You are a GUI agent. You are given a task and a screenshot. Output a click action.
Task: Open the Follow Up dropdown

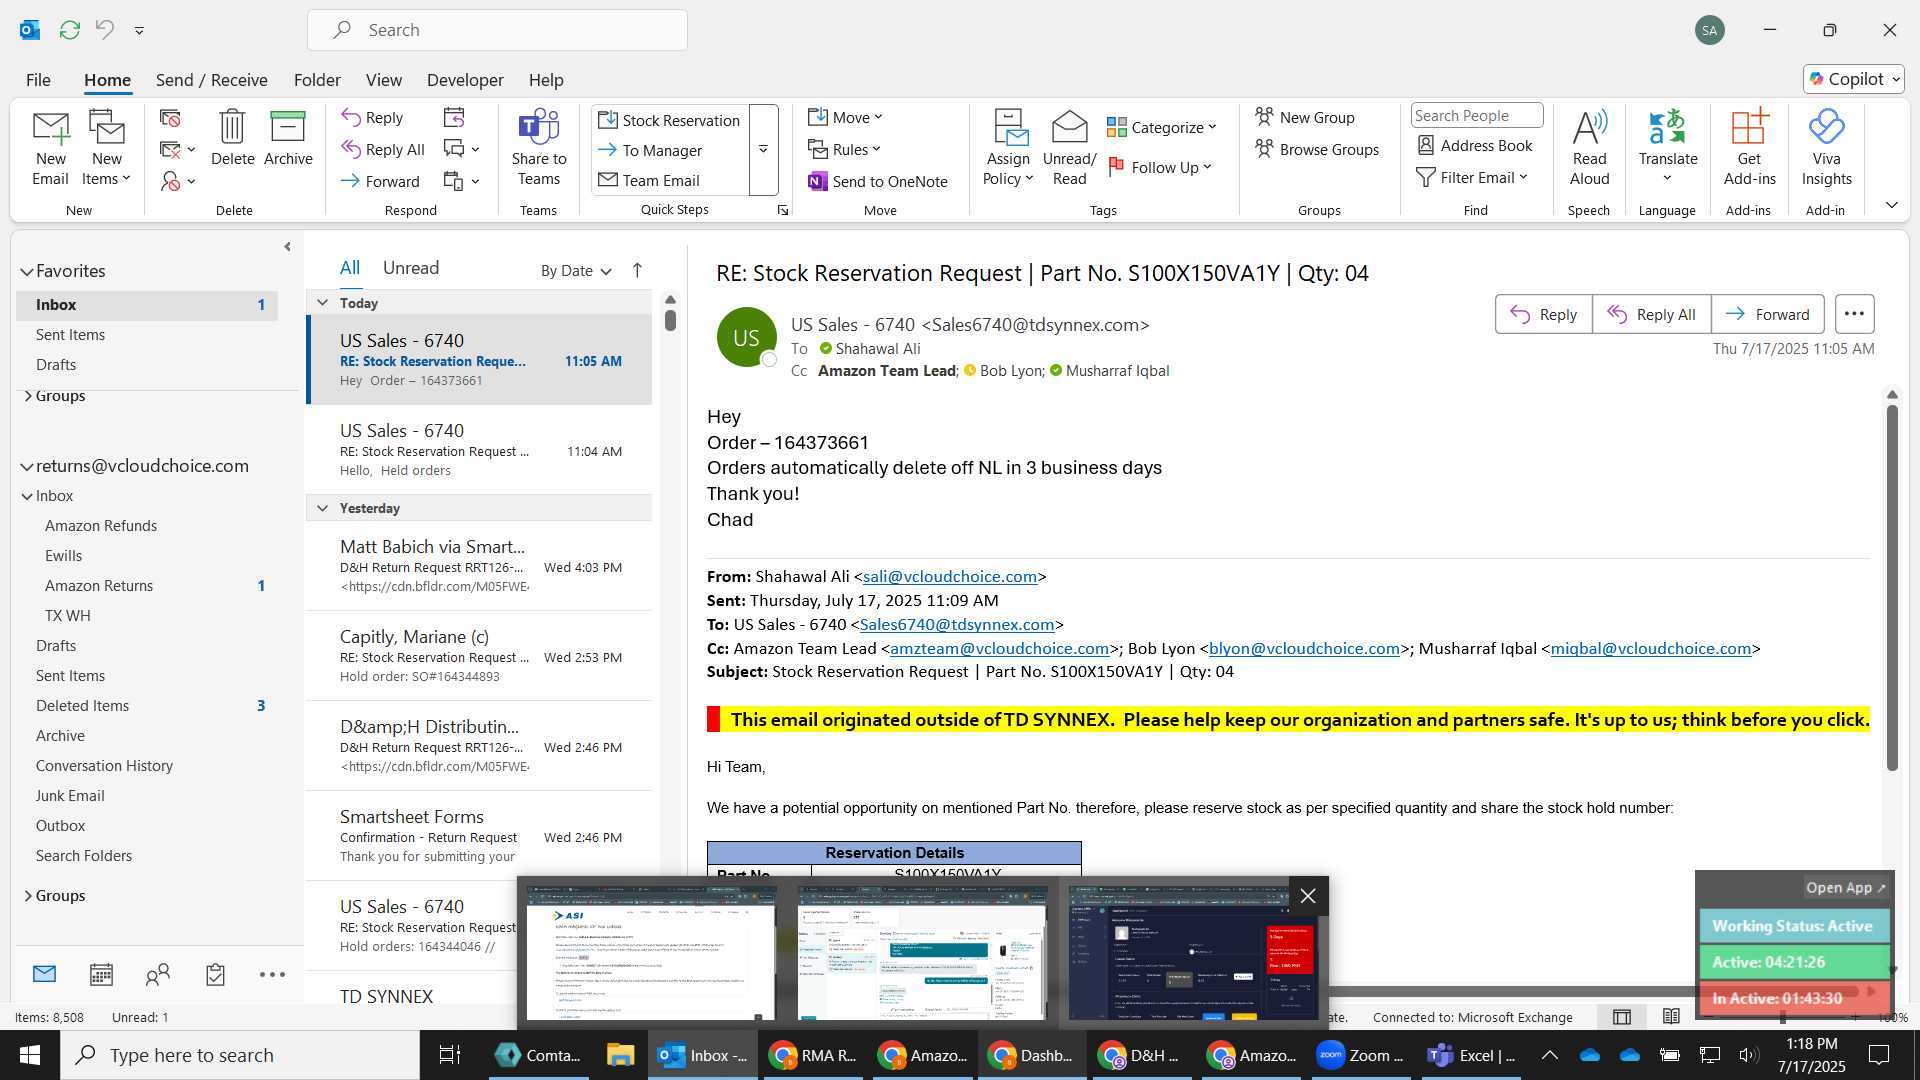(1160, 167)
